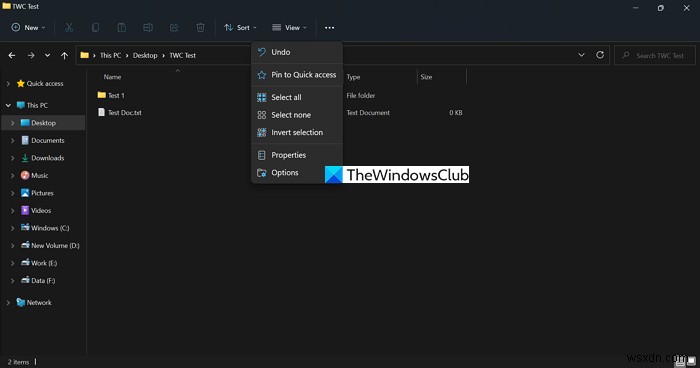This screenshot has height=368, width=700.
Task: Go forward with the right arrow
Action: tap(31, 55)
